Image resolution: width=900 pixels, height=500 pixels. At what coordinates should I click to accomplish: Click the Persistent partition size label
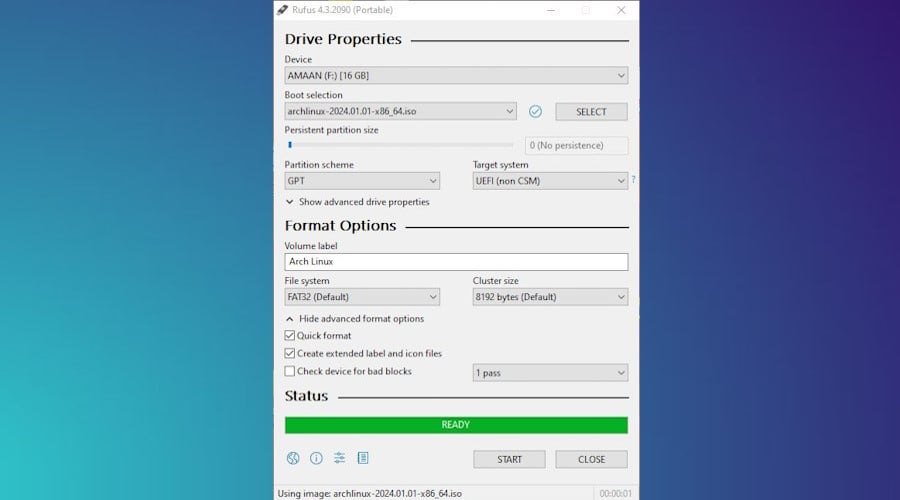331,130
